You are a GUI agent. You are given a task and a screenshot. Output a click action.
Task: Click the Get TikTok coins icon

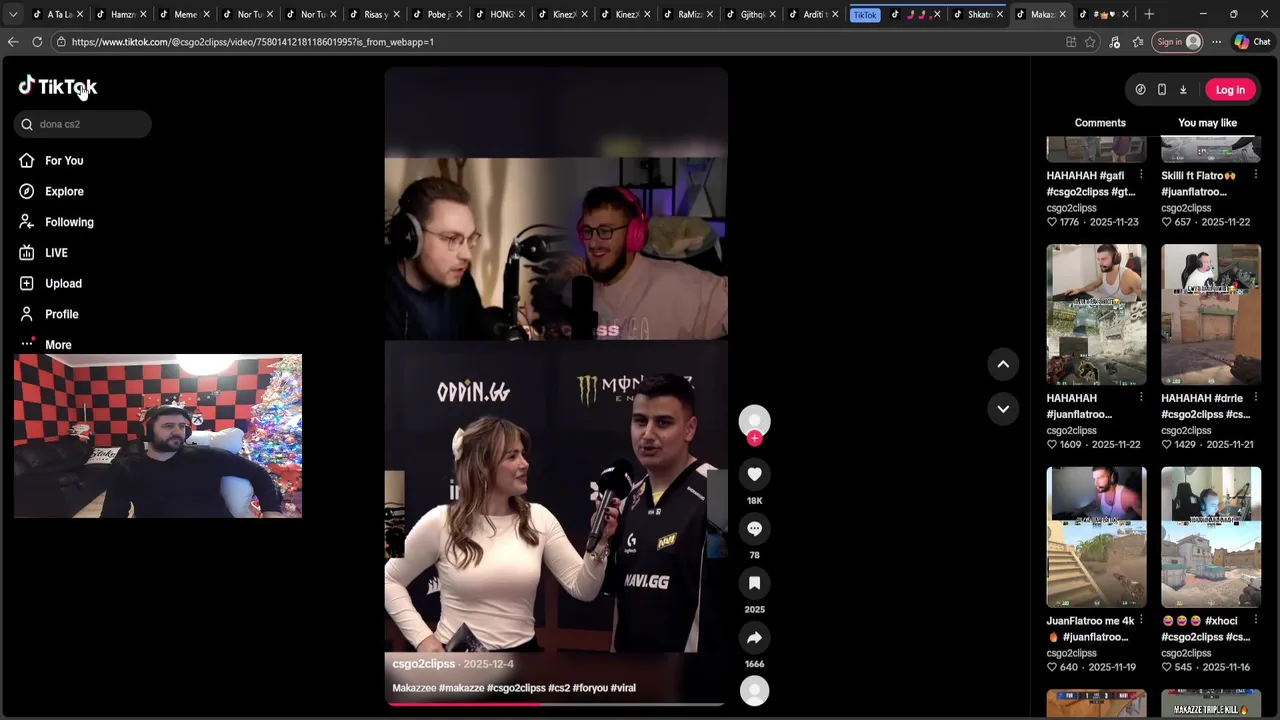pos(1140,90)
